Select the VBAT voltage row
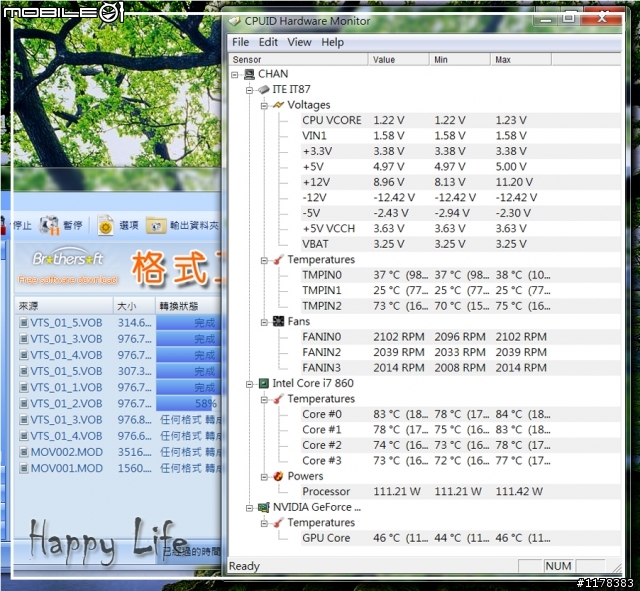Image resolution: width=640 pixels, height=591 pixels. 460,244
